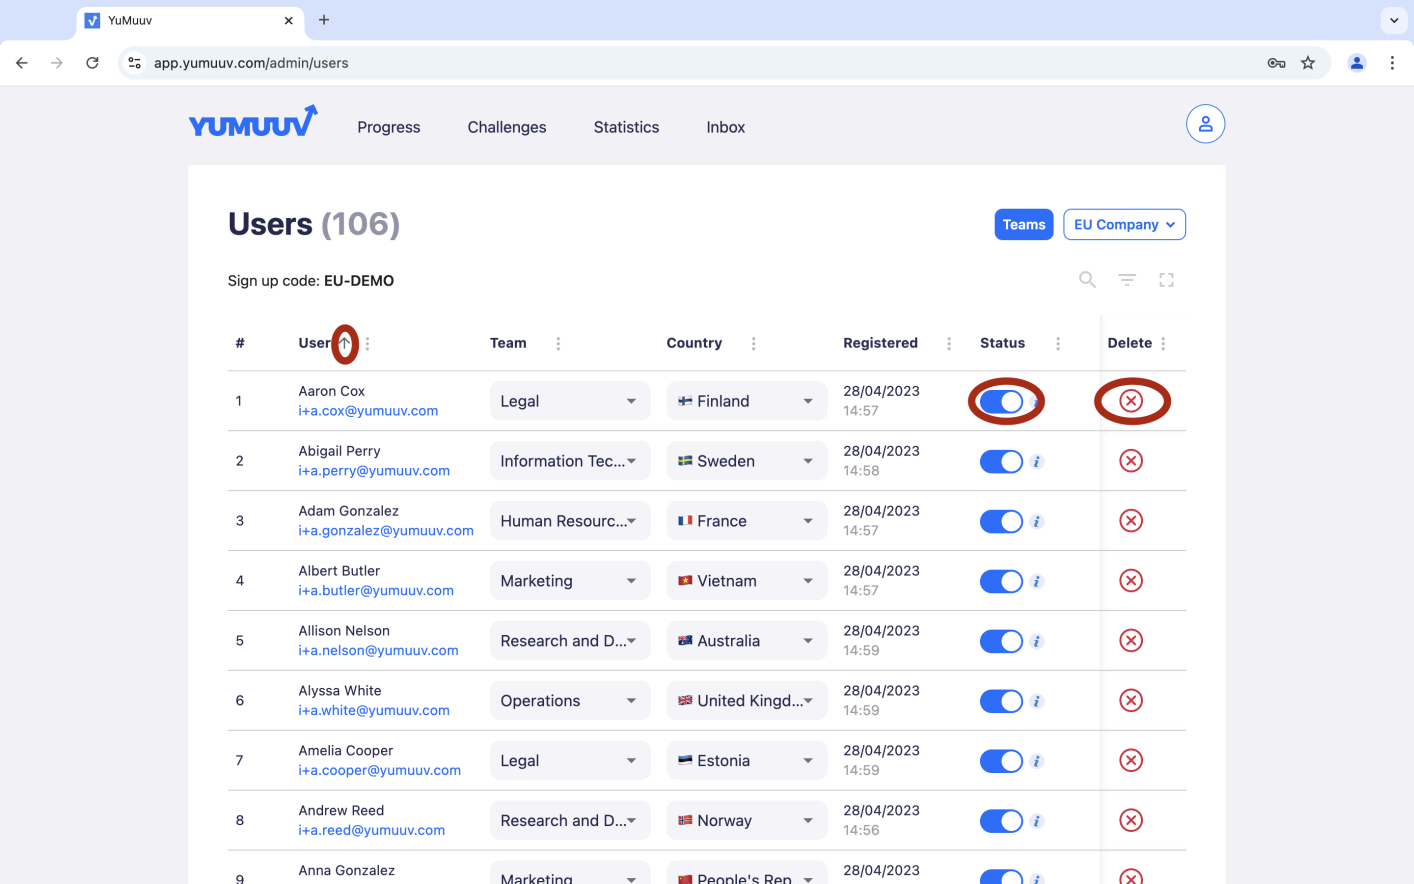The height and width of the screenshot is (884, 1414).
Task: Disable status for Adam Gonzalez
Action: point(1001,521)
